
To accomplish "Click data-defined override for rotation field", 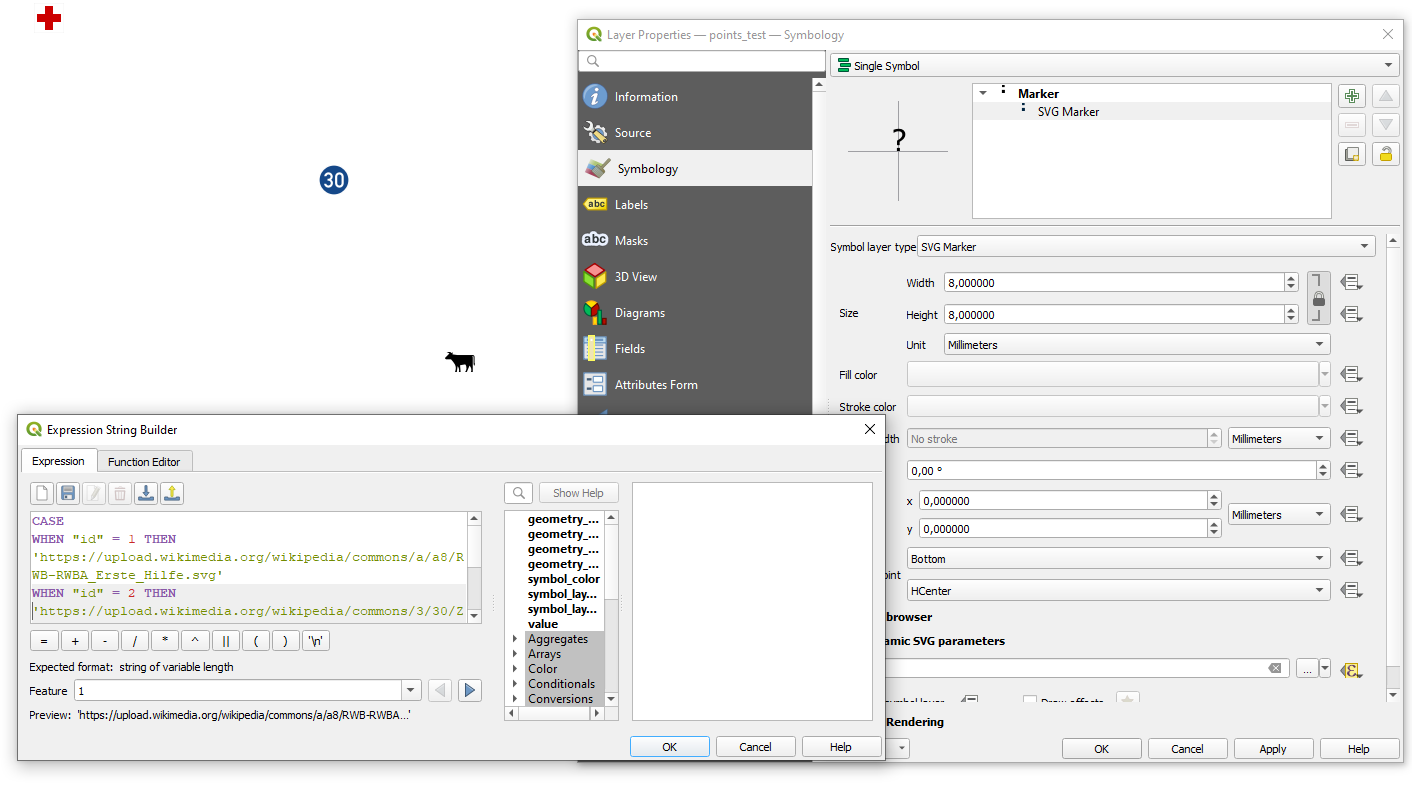I will (x=1352, y=471).
